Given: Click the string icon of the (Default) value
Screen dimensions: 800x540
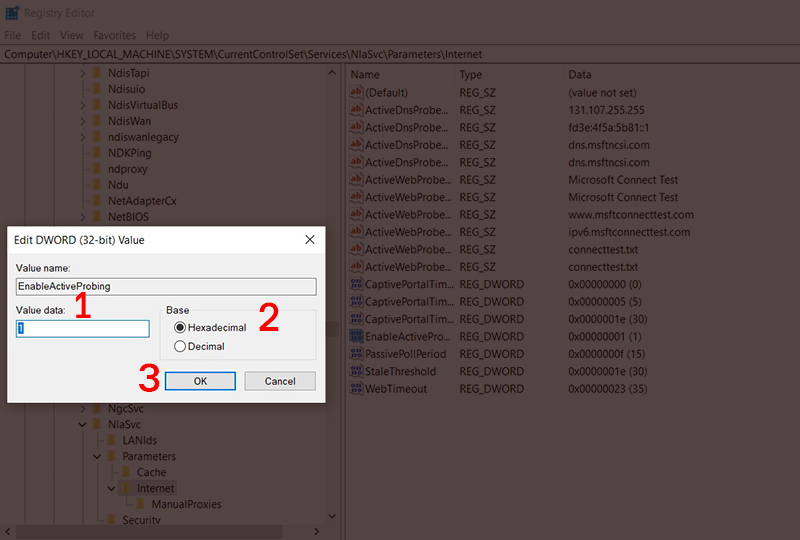Looking at the screenshot, I should click(356, 92).
